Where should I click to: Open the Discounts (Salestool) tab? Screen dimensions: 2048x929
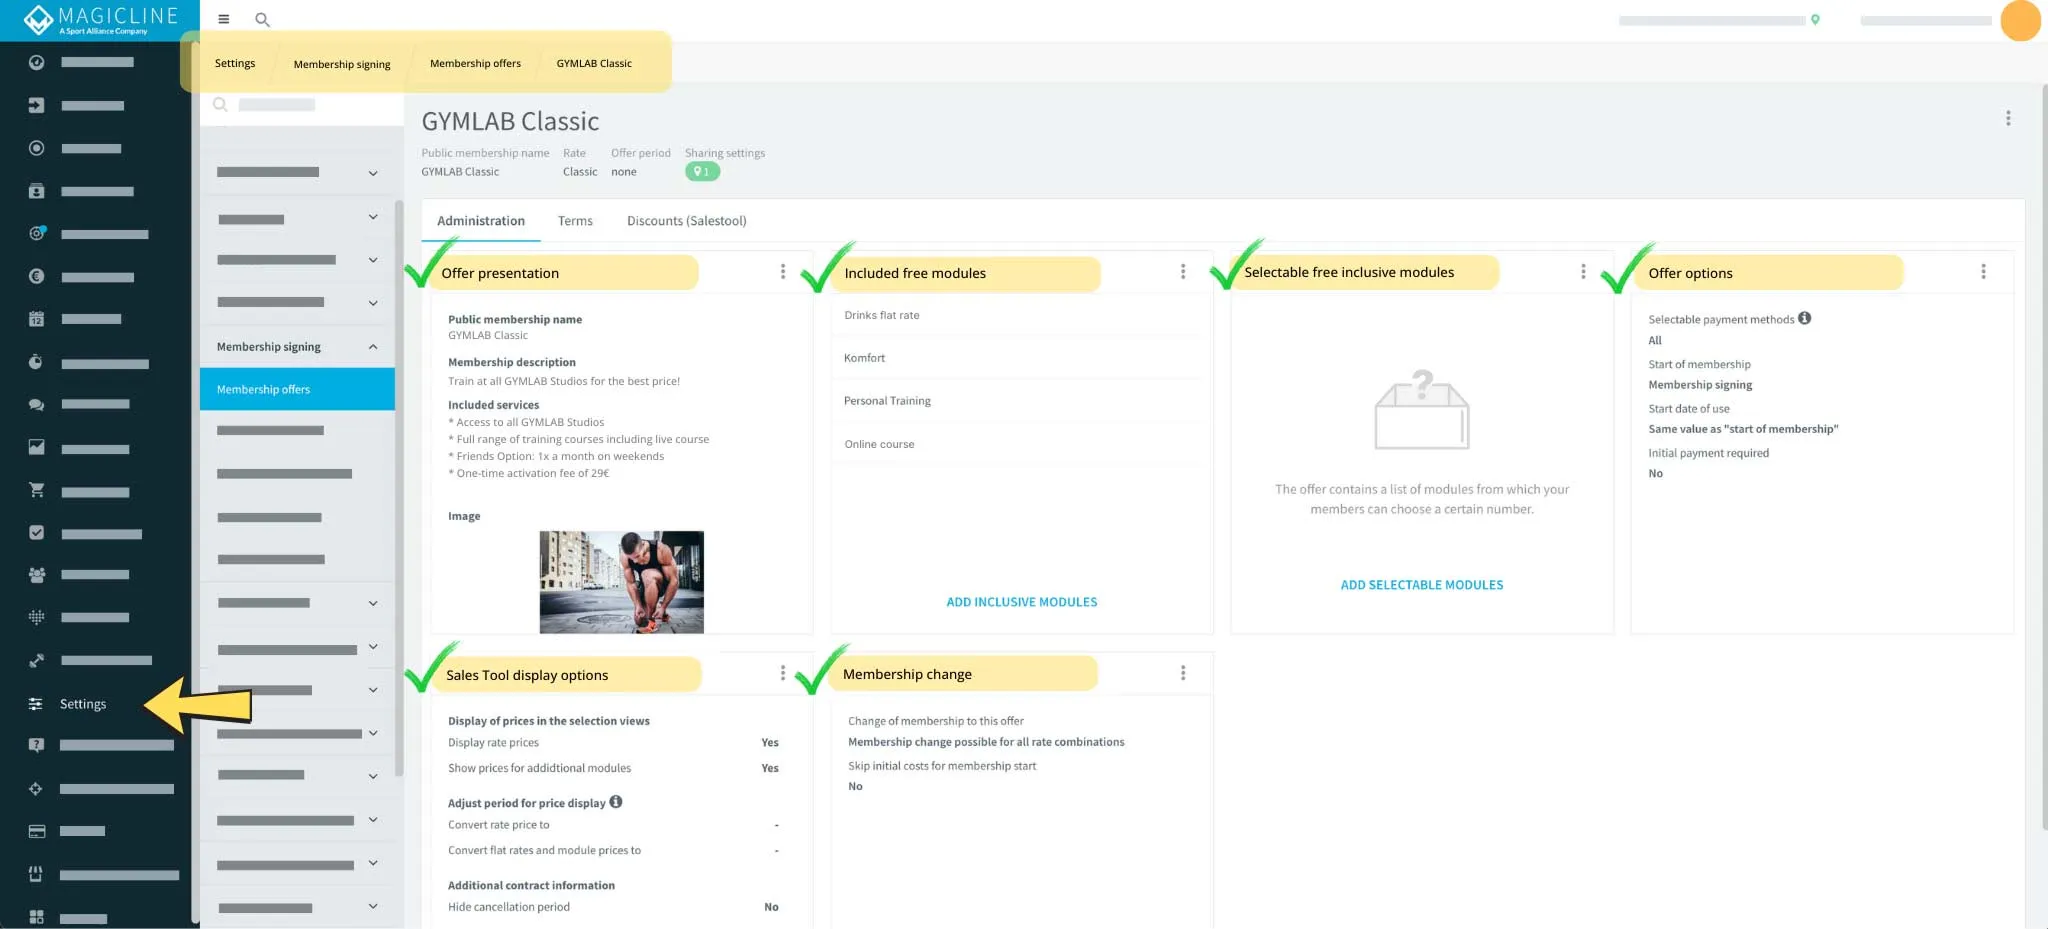(x=687, y=221)
